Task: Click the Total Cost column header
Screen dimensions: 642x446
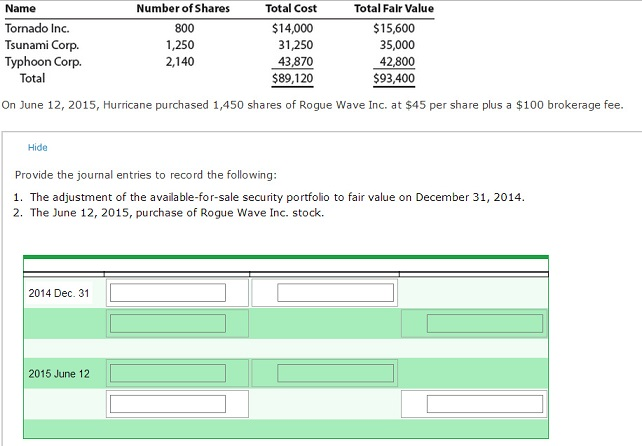Action: 291,9
